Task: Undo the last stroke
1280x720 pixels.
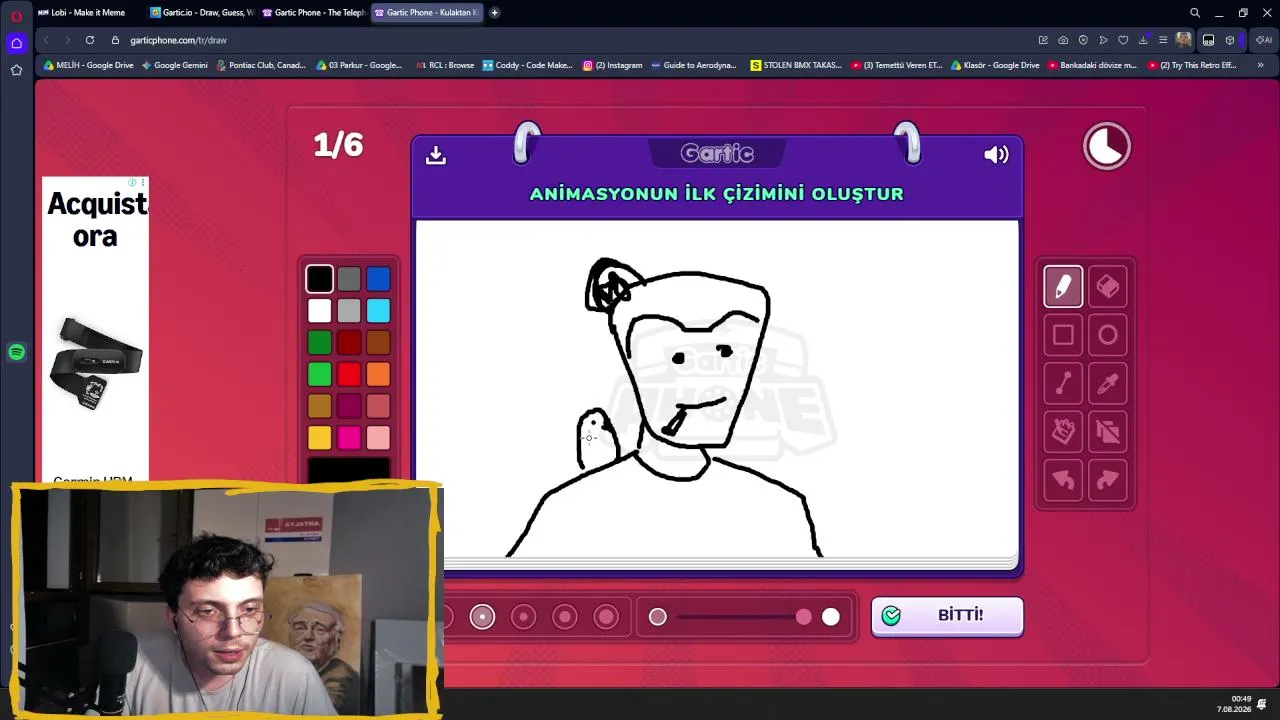Action: click(x=1063, y=480)
